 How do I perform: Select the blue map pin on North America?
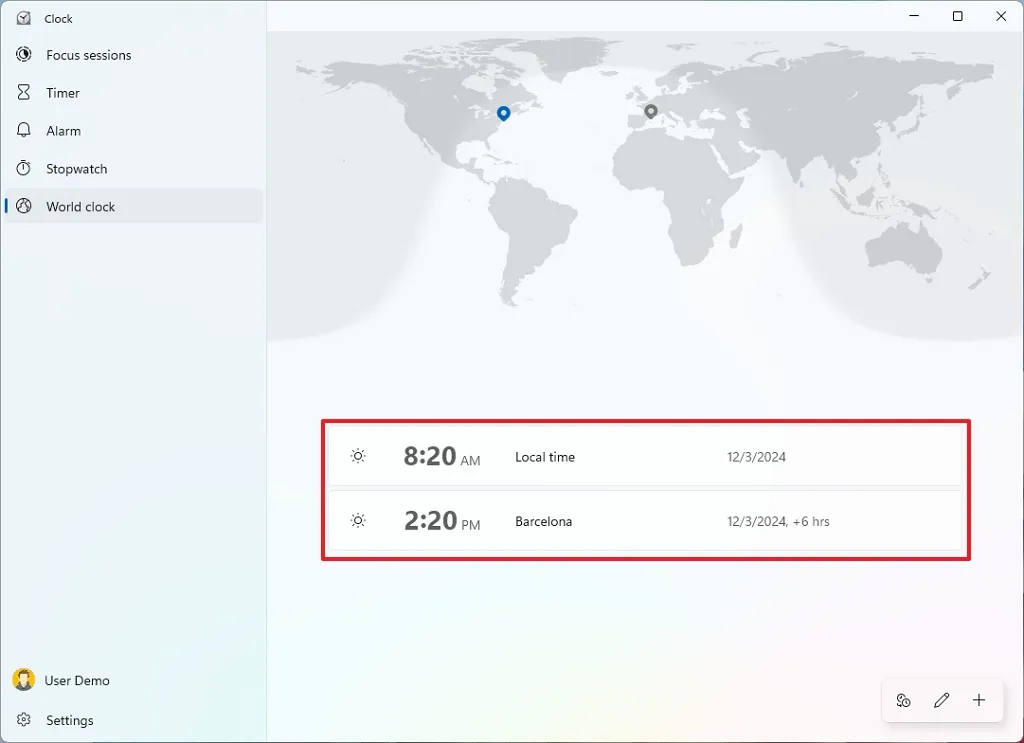[x=503, y=113]
